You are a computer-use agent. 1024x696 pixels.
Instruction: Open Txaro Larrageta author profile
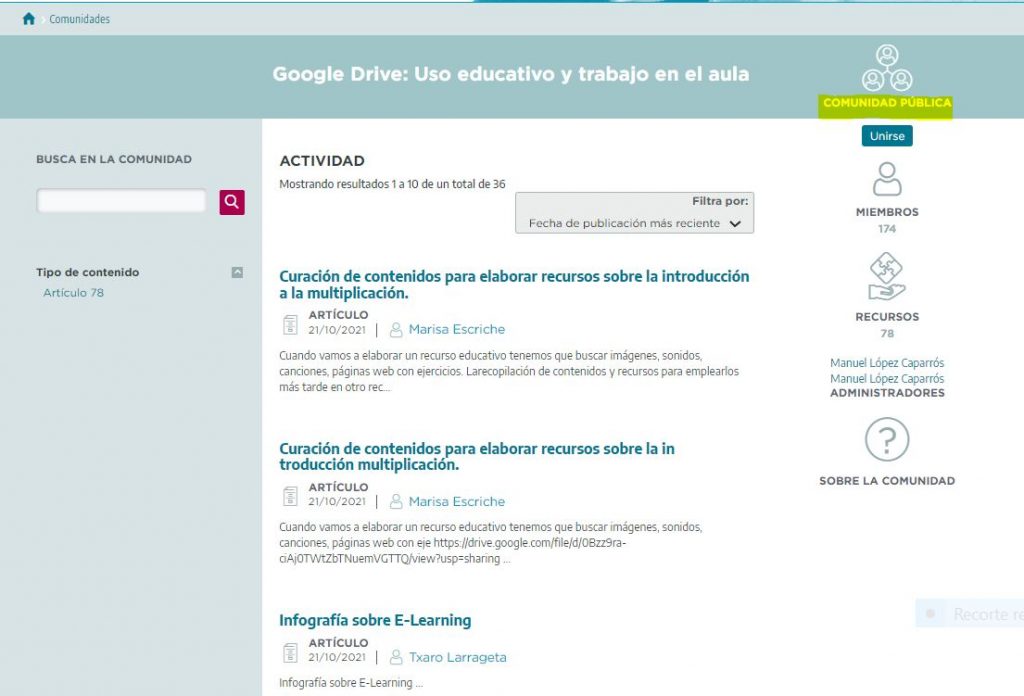pos(457,657)
